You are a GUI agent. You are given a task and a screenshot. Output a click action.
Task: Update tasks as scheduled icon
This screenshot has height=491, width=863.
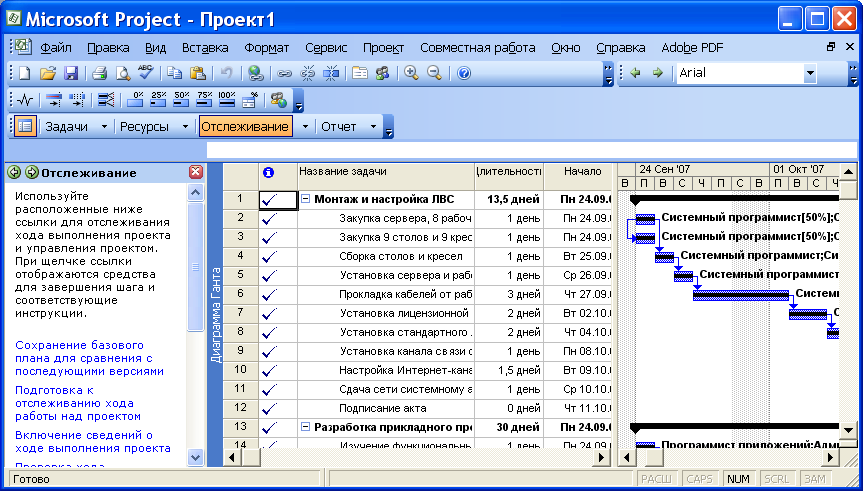[x=54, y=100]
